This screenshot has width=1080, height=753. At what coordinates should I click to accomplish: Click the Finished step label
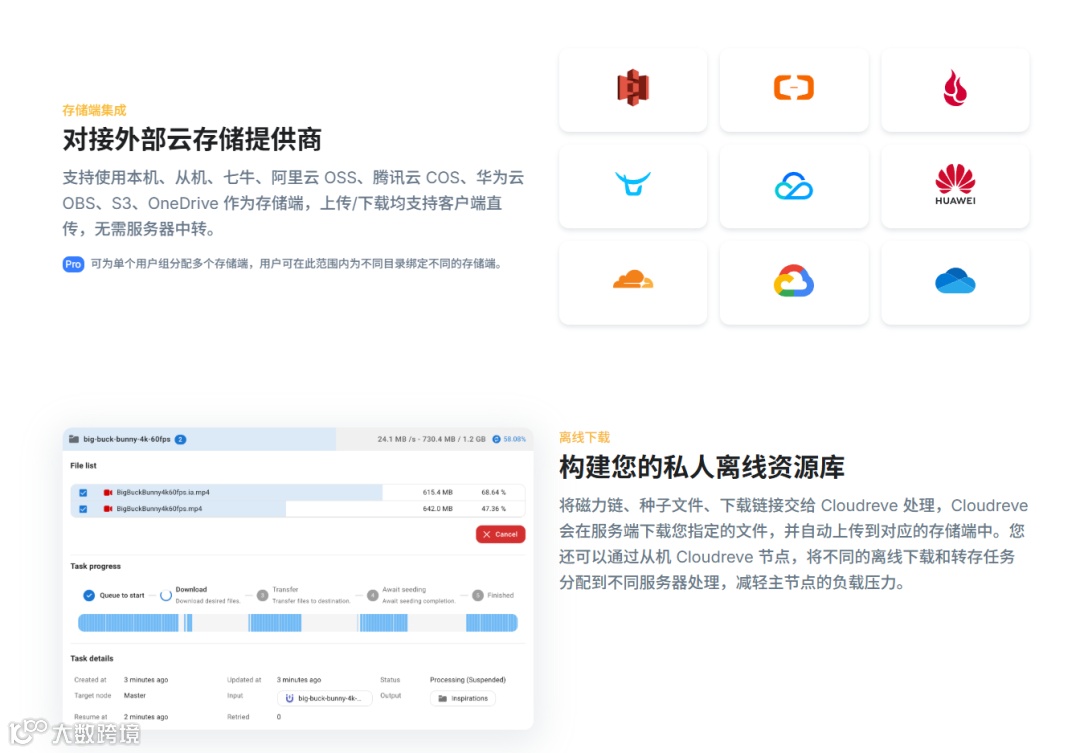(x=501, y=595)
